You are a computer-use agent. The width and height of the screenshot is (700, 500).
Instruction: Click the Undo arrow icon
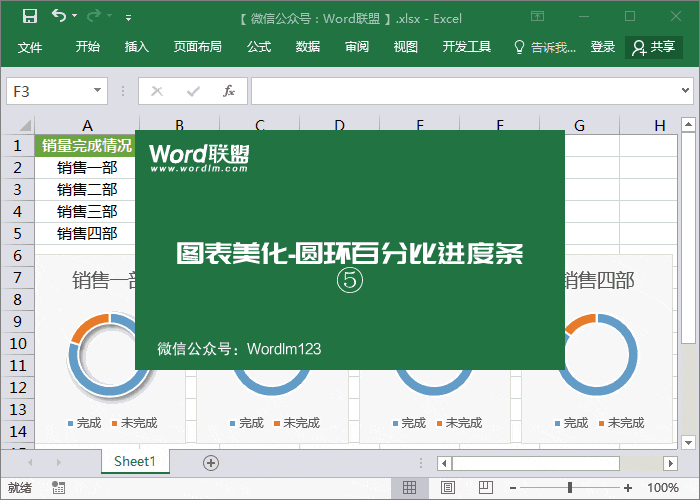(x=59, y=17)
